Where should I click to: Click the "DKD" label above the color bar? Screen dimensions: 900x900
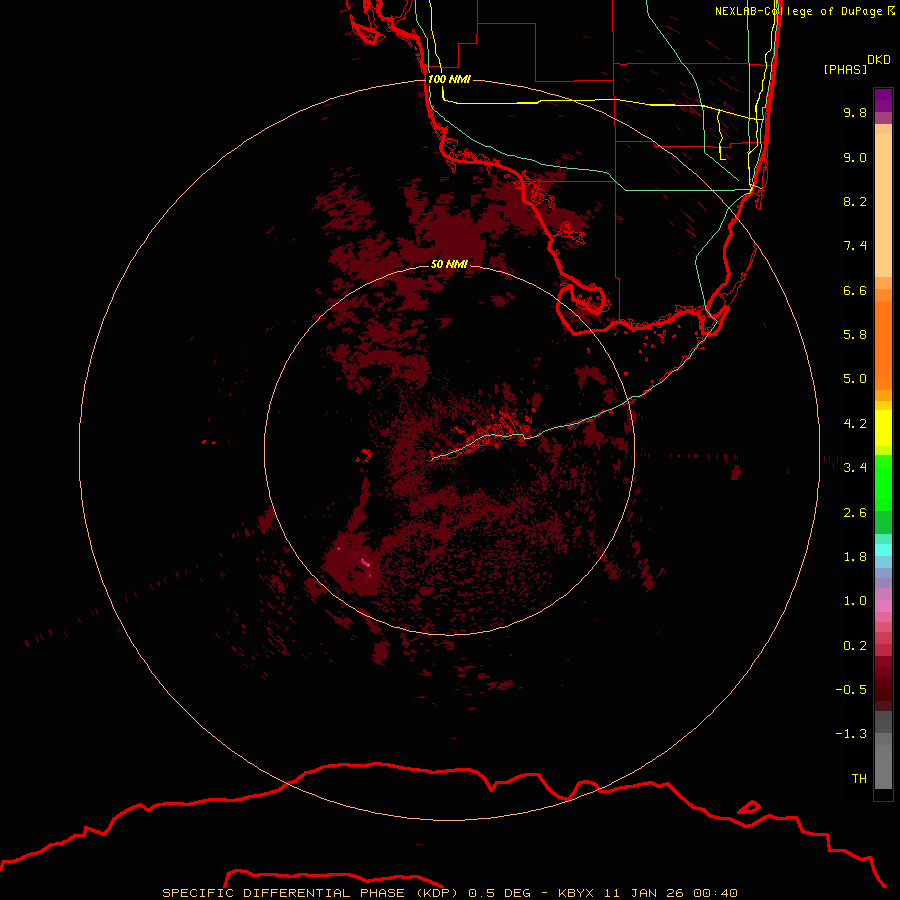point(879,60)
